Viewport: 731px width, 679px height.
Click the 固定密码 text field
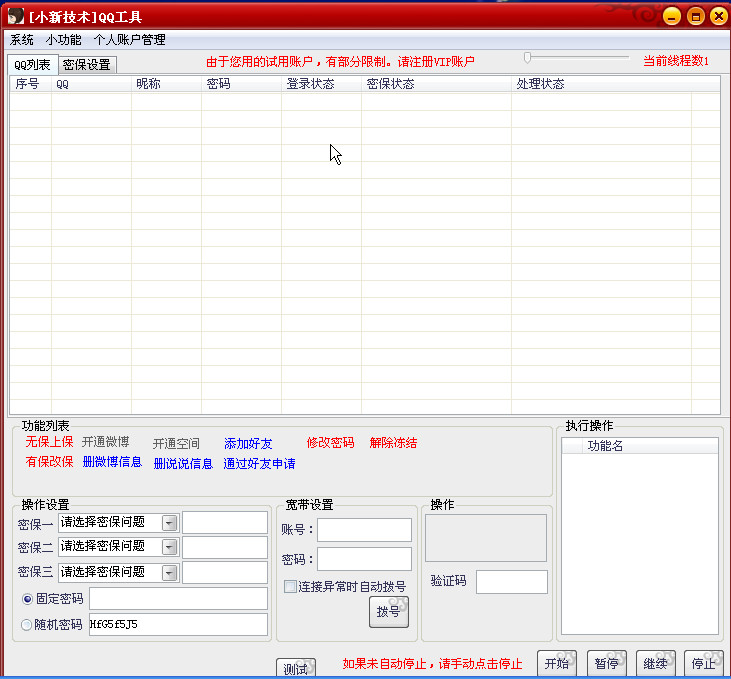pyautogui.click(x=179, y=599)
